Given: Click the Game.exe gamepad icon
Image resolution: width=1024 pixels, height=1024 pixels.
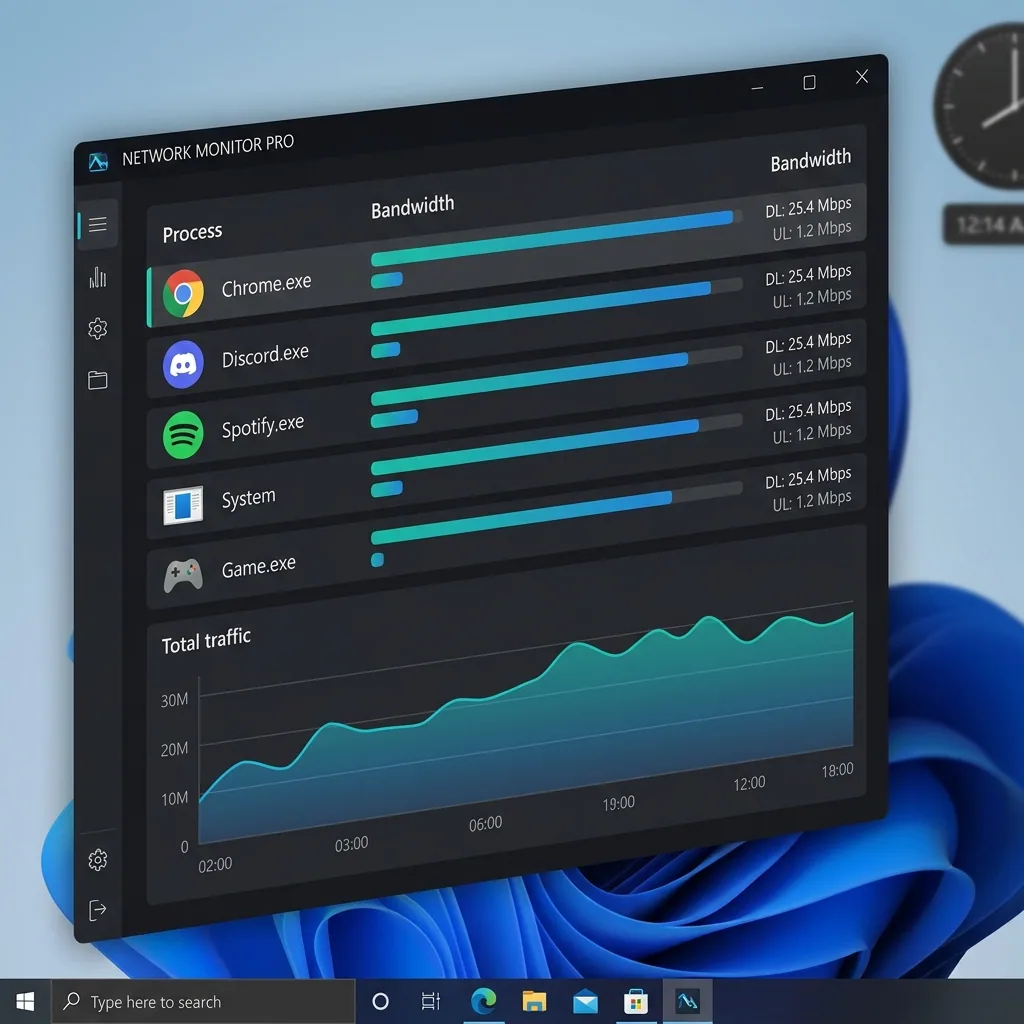Looking at the screenshot, I should click(x=183, y=575).
